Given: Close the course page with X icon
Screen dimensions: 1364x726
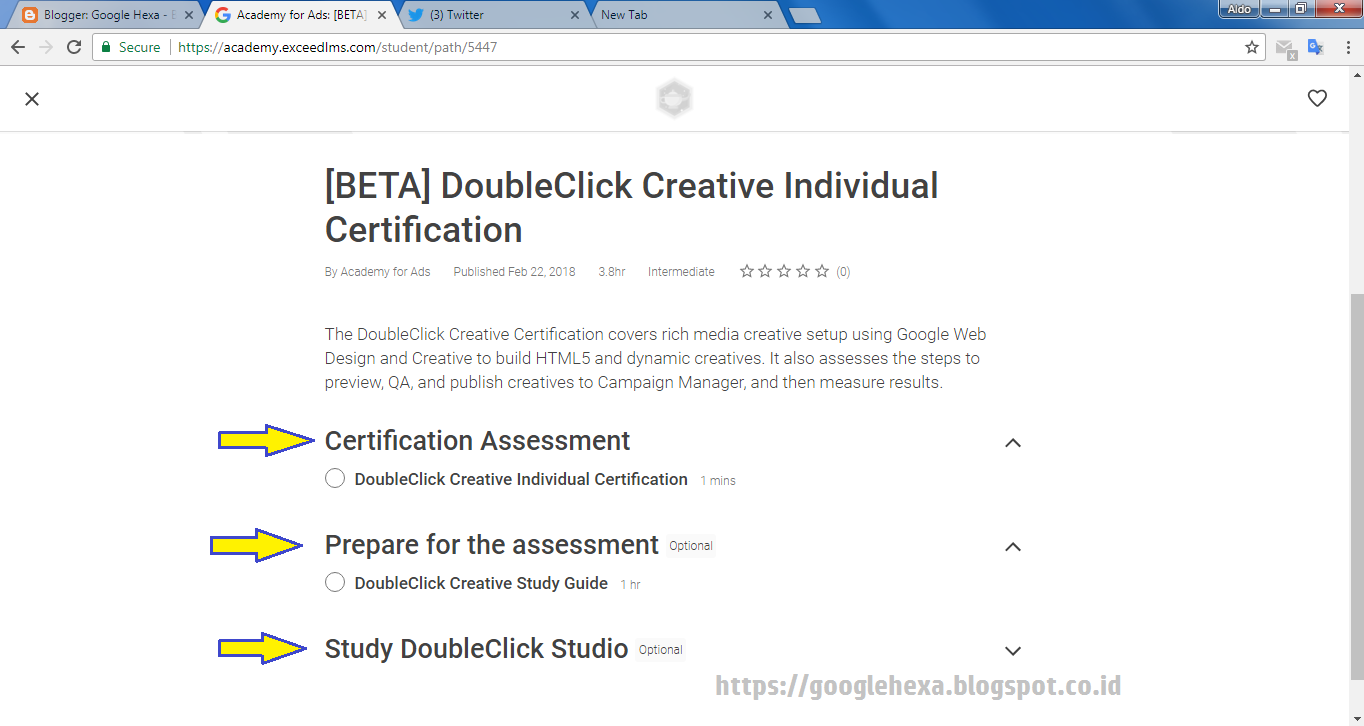Looking at the screenshot, I should [x=32, y=99].
